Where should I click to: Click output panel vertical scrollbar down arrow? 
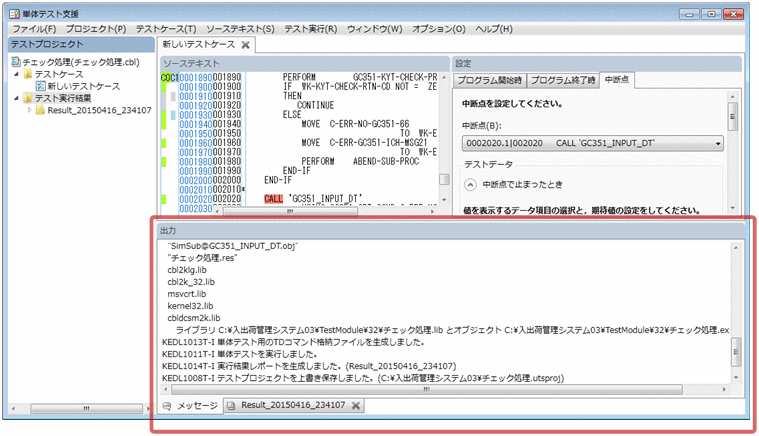(x=736, y=377)
